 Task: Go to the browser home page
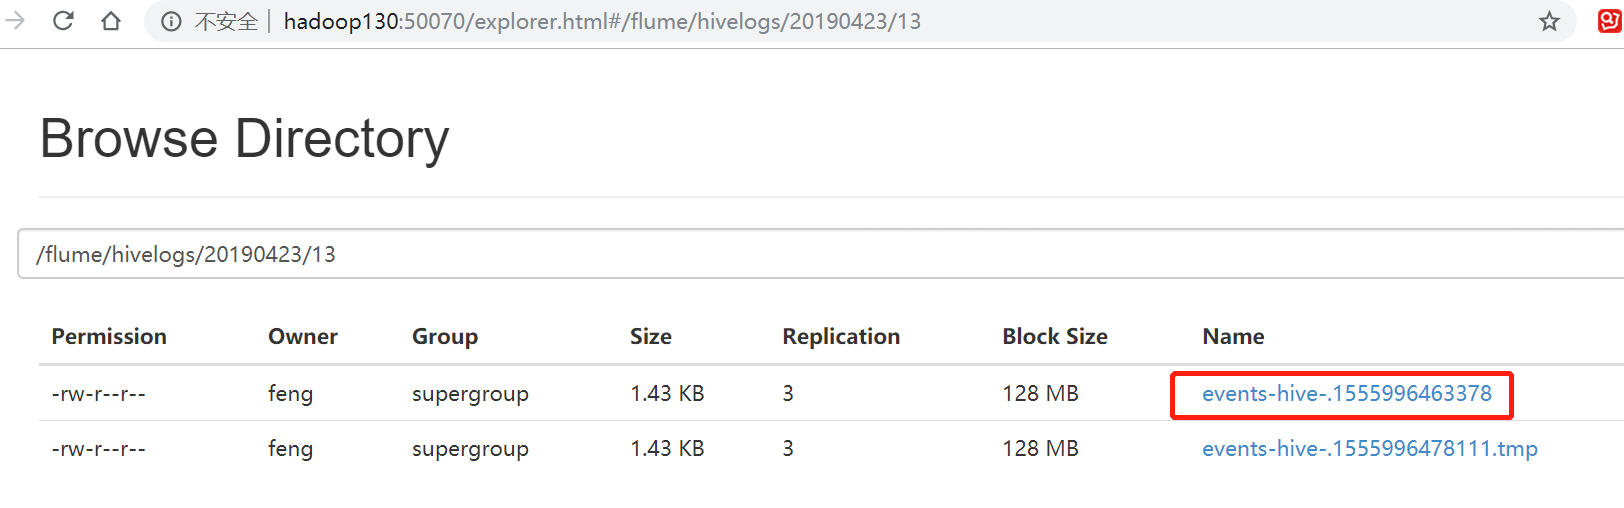pos(111,21)
